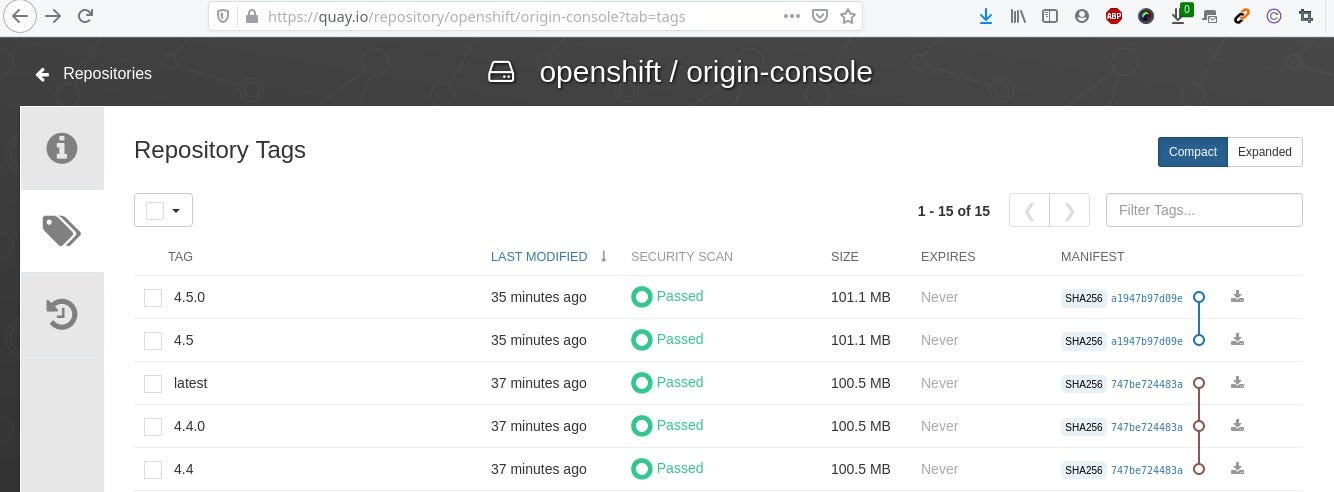
Task: Open the Firefox account avatar icon
Action: point(1081,16)
